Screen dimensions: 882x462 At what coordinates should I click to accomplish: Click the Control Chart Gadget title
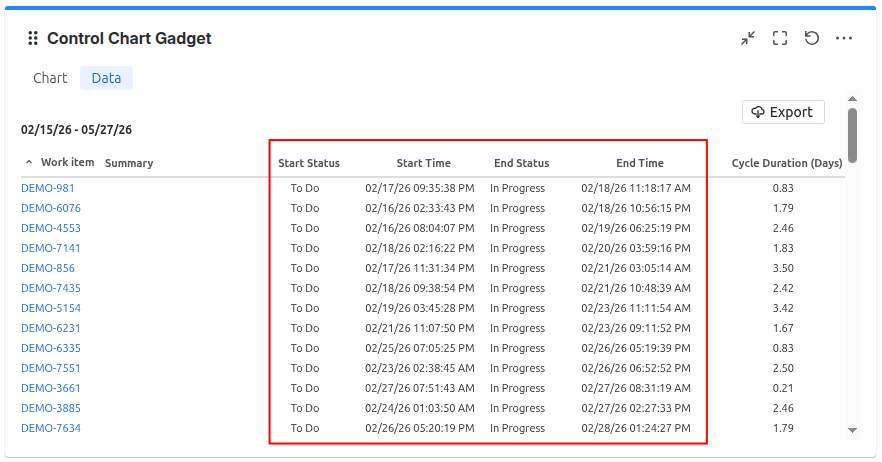pos(129,38)
